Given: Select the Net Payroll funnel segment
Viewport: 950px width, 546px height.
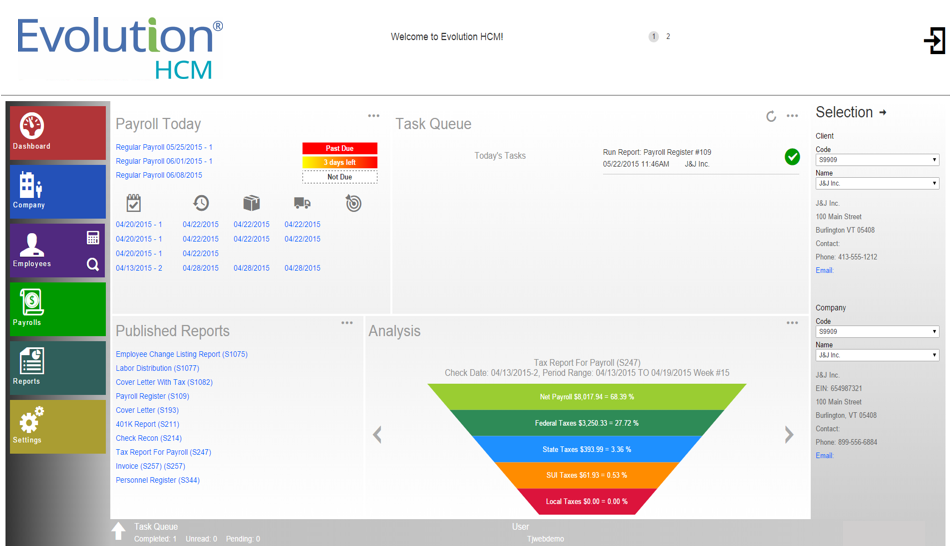Looking at the screenshot, I should pos(586,397).
